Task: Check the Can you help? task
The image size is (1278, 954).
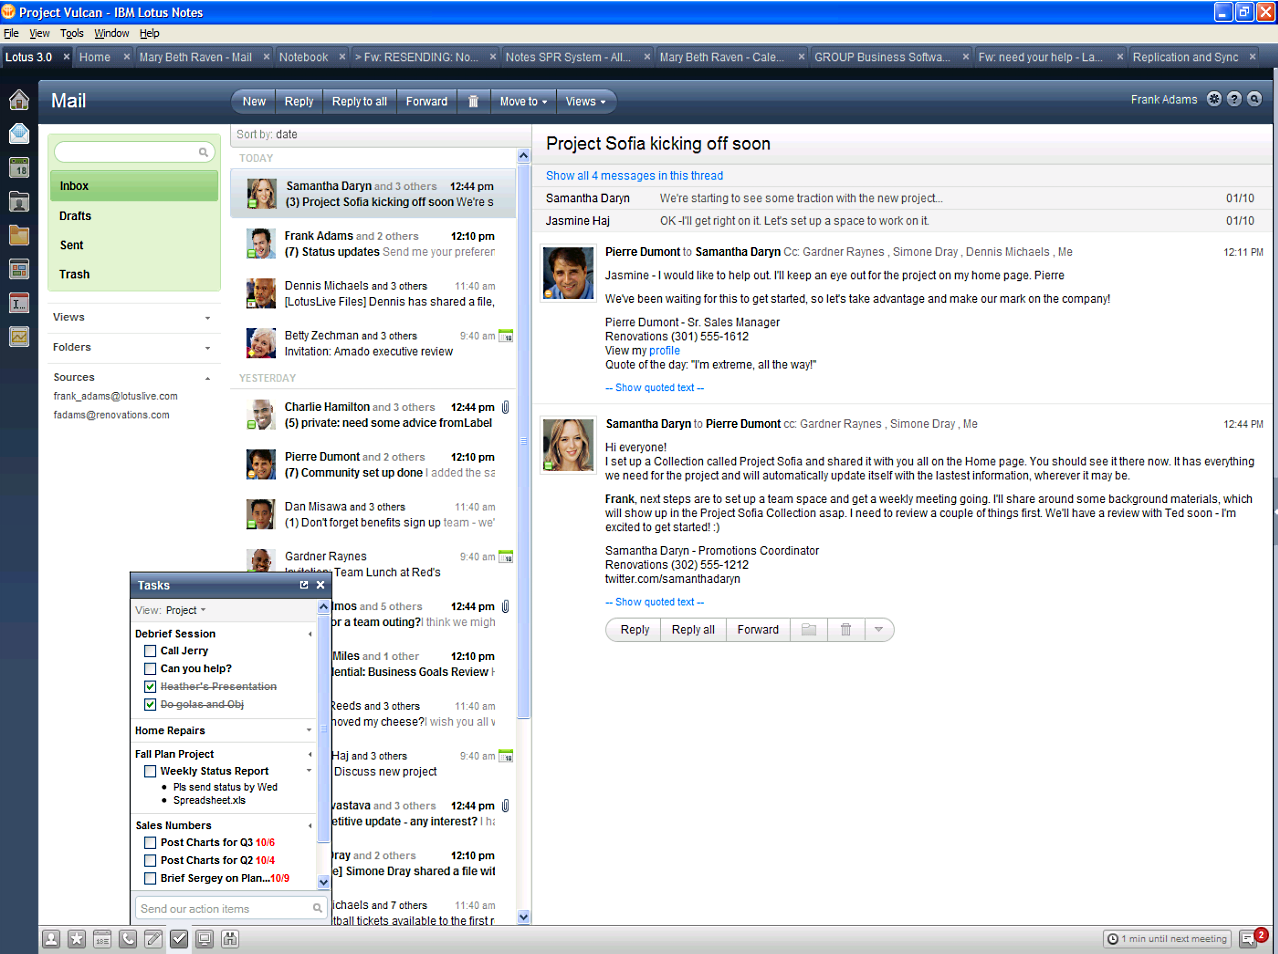Action: point(150,669)
